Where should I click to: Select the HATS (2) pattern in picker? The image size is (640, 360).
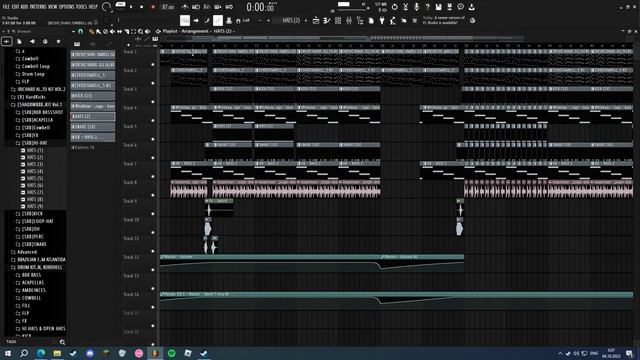[93, 116]
